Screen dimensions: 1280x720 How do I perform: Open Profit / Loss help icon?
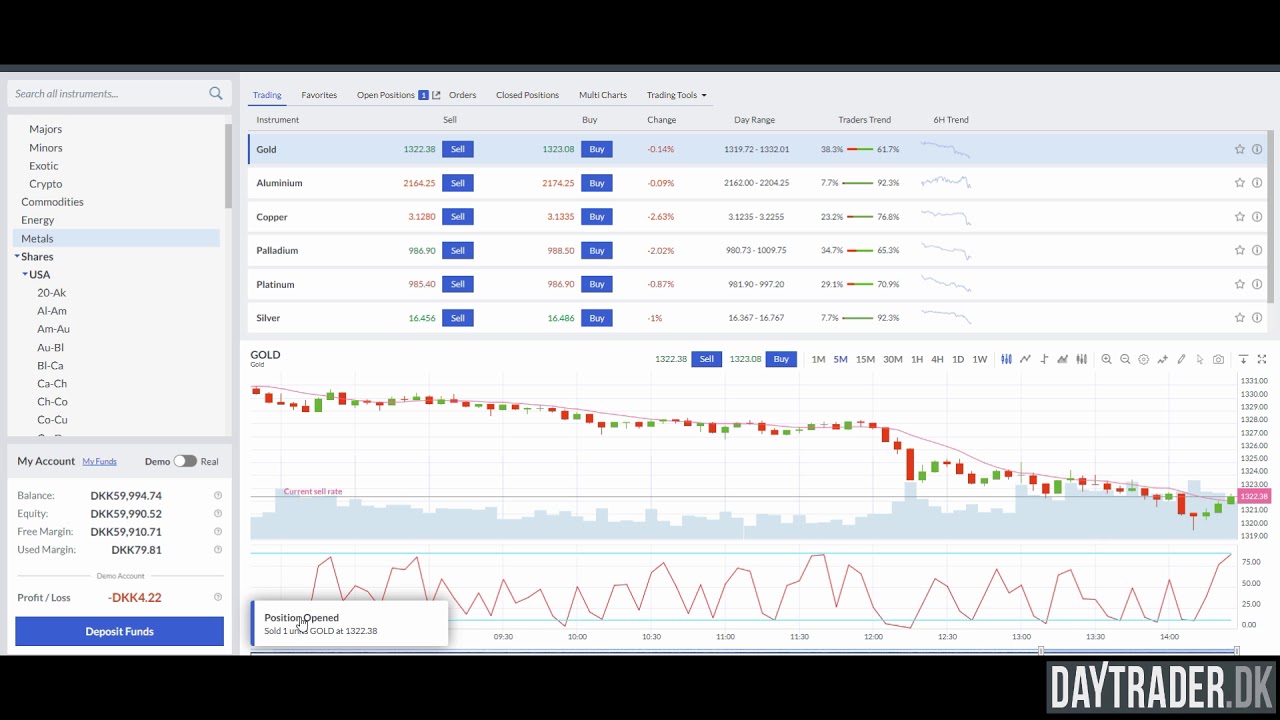218,597
